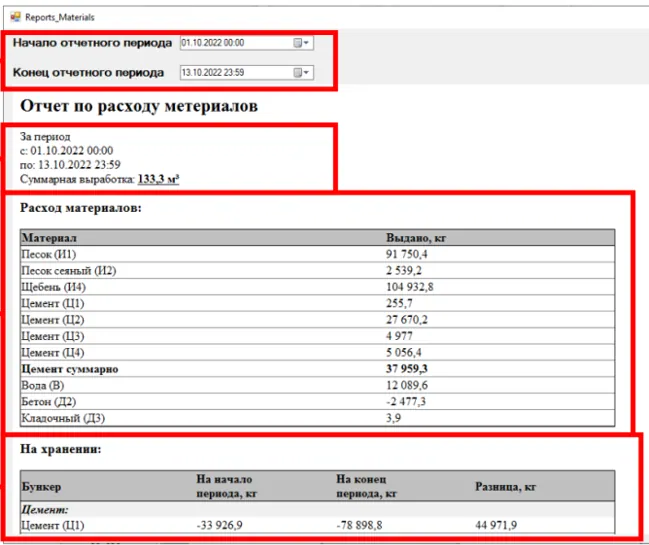This screenshot has width=649, height=545.
Task: Click the end date field 13.10.2022 23:59
Action: click(247, 72)
